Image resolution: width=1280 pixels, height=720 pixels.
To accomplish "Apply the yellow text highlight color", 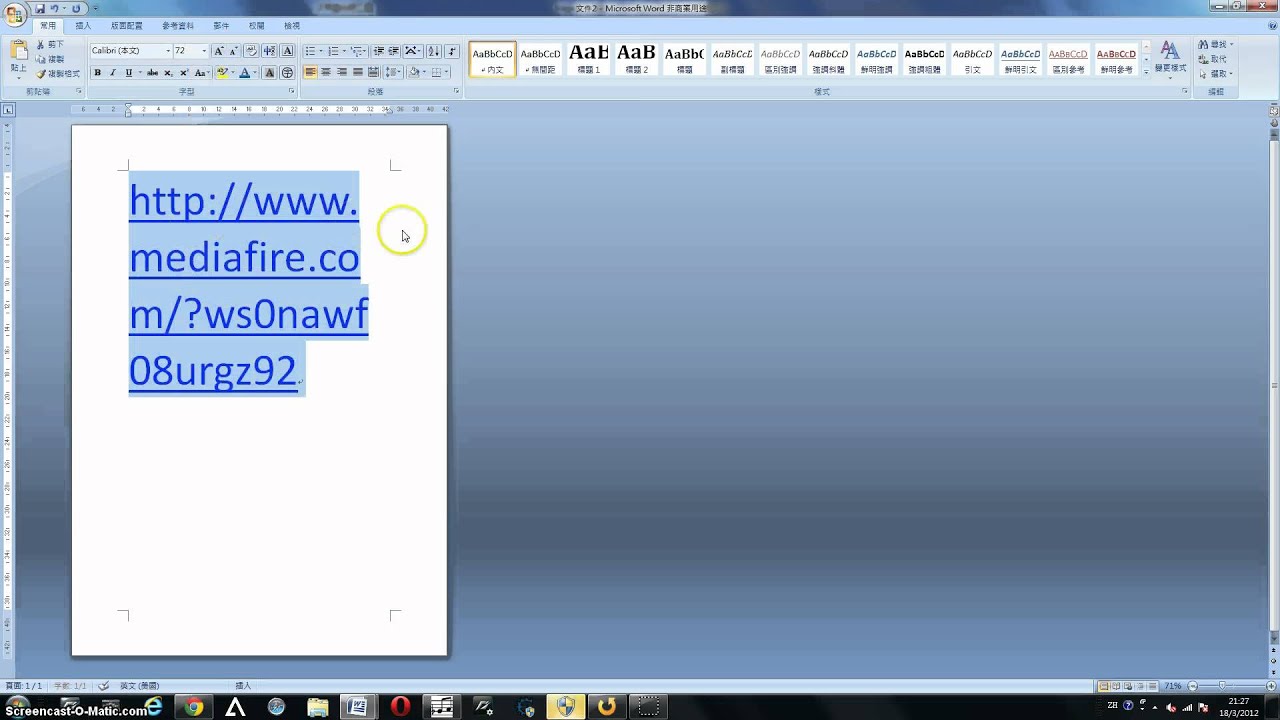I will (x=221, y=73).
